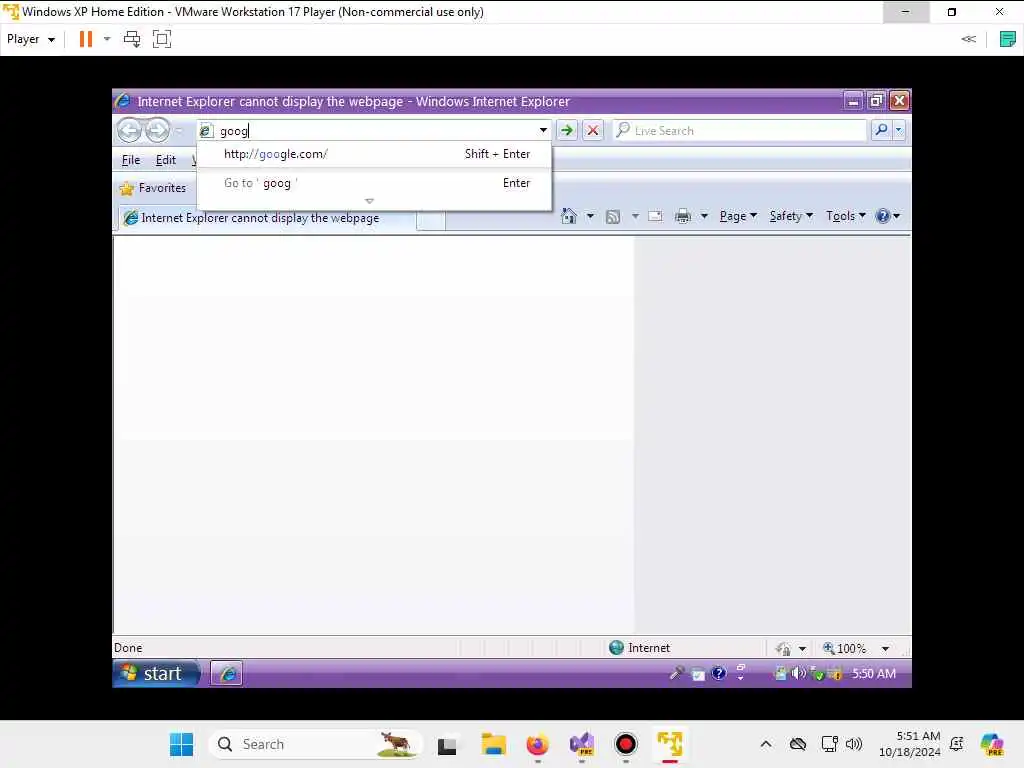Click Internet Explorer button in XP taskbar
This screenshot has height=768, width=1024.
tap(227, 673)
